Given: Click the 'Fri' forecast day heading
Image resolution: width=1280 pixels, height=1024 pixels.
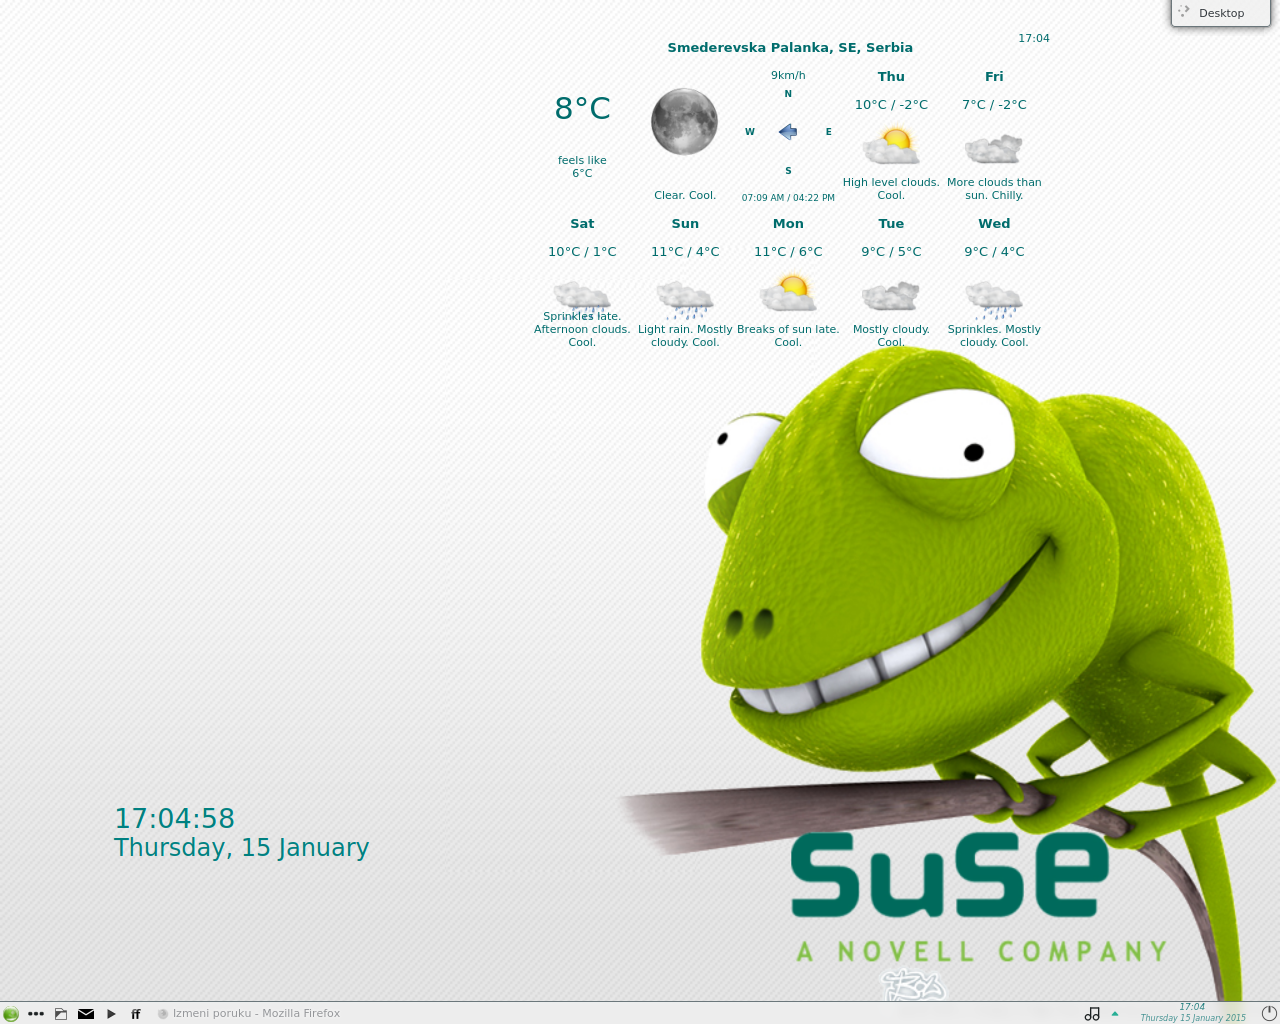Looking at the screenshot, I should (994, 77).
